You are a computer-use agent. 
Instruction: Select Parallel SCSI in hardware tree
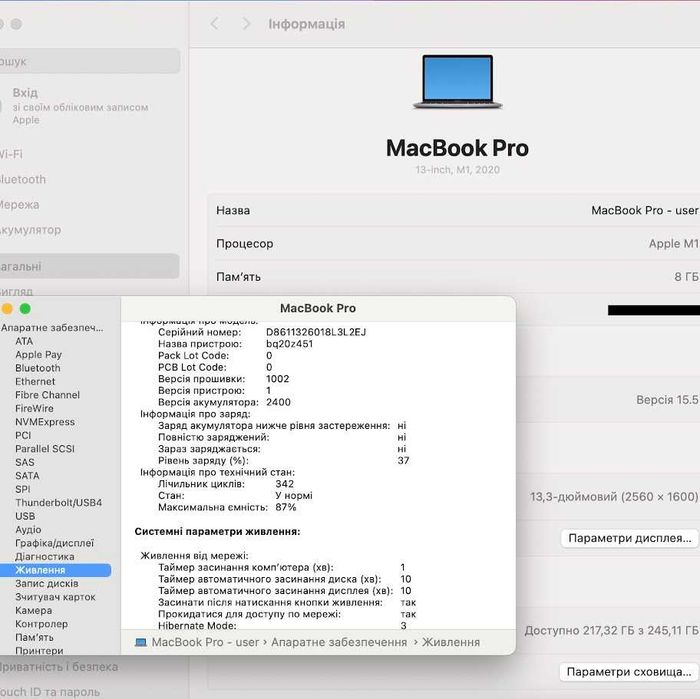pos(45,449)
